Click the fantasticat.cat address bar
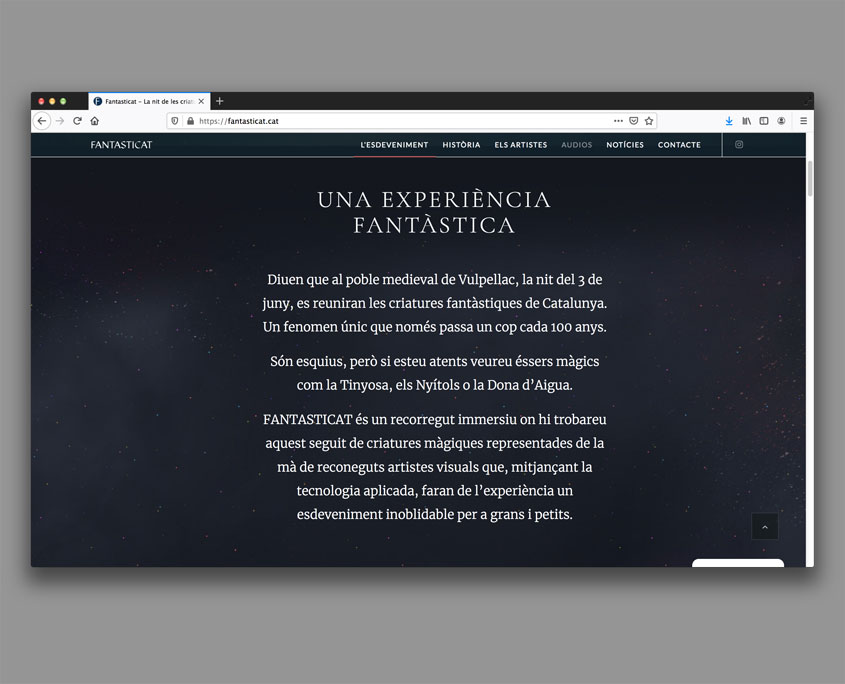The image size is (845, 684). click(x=400, y=121)
